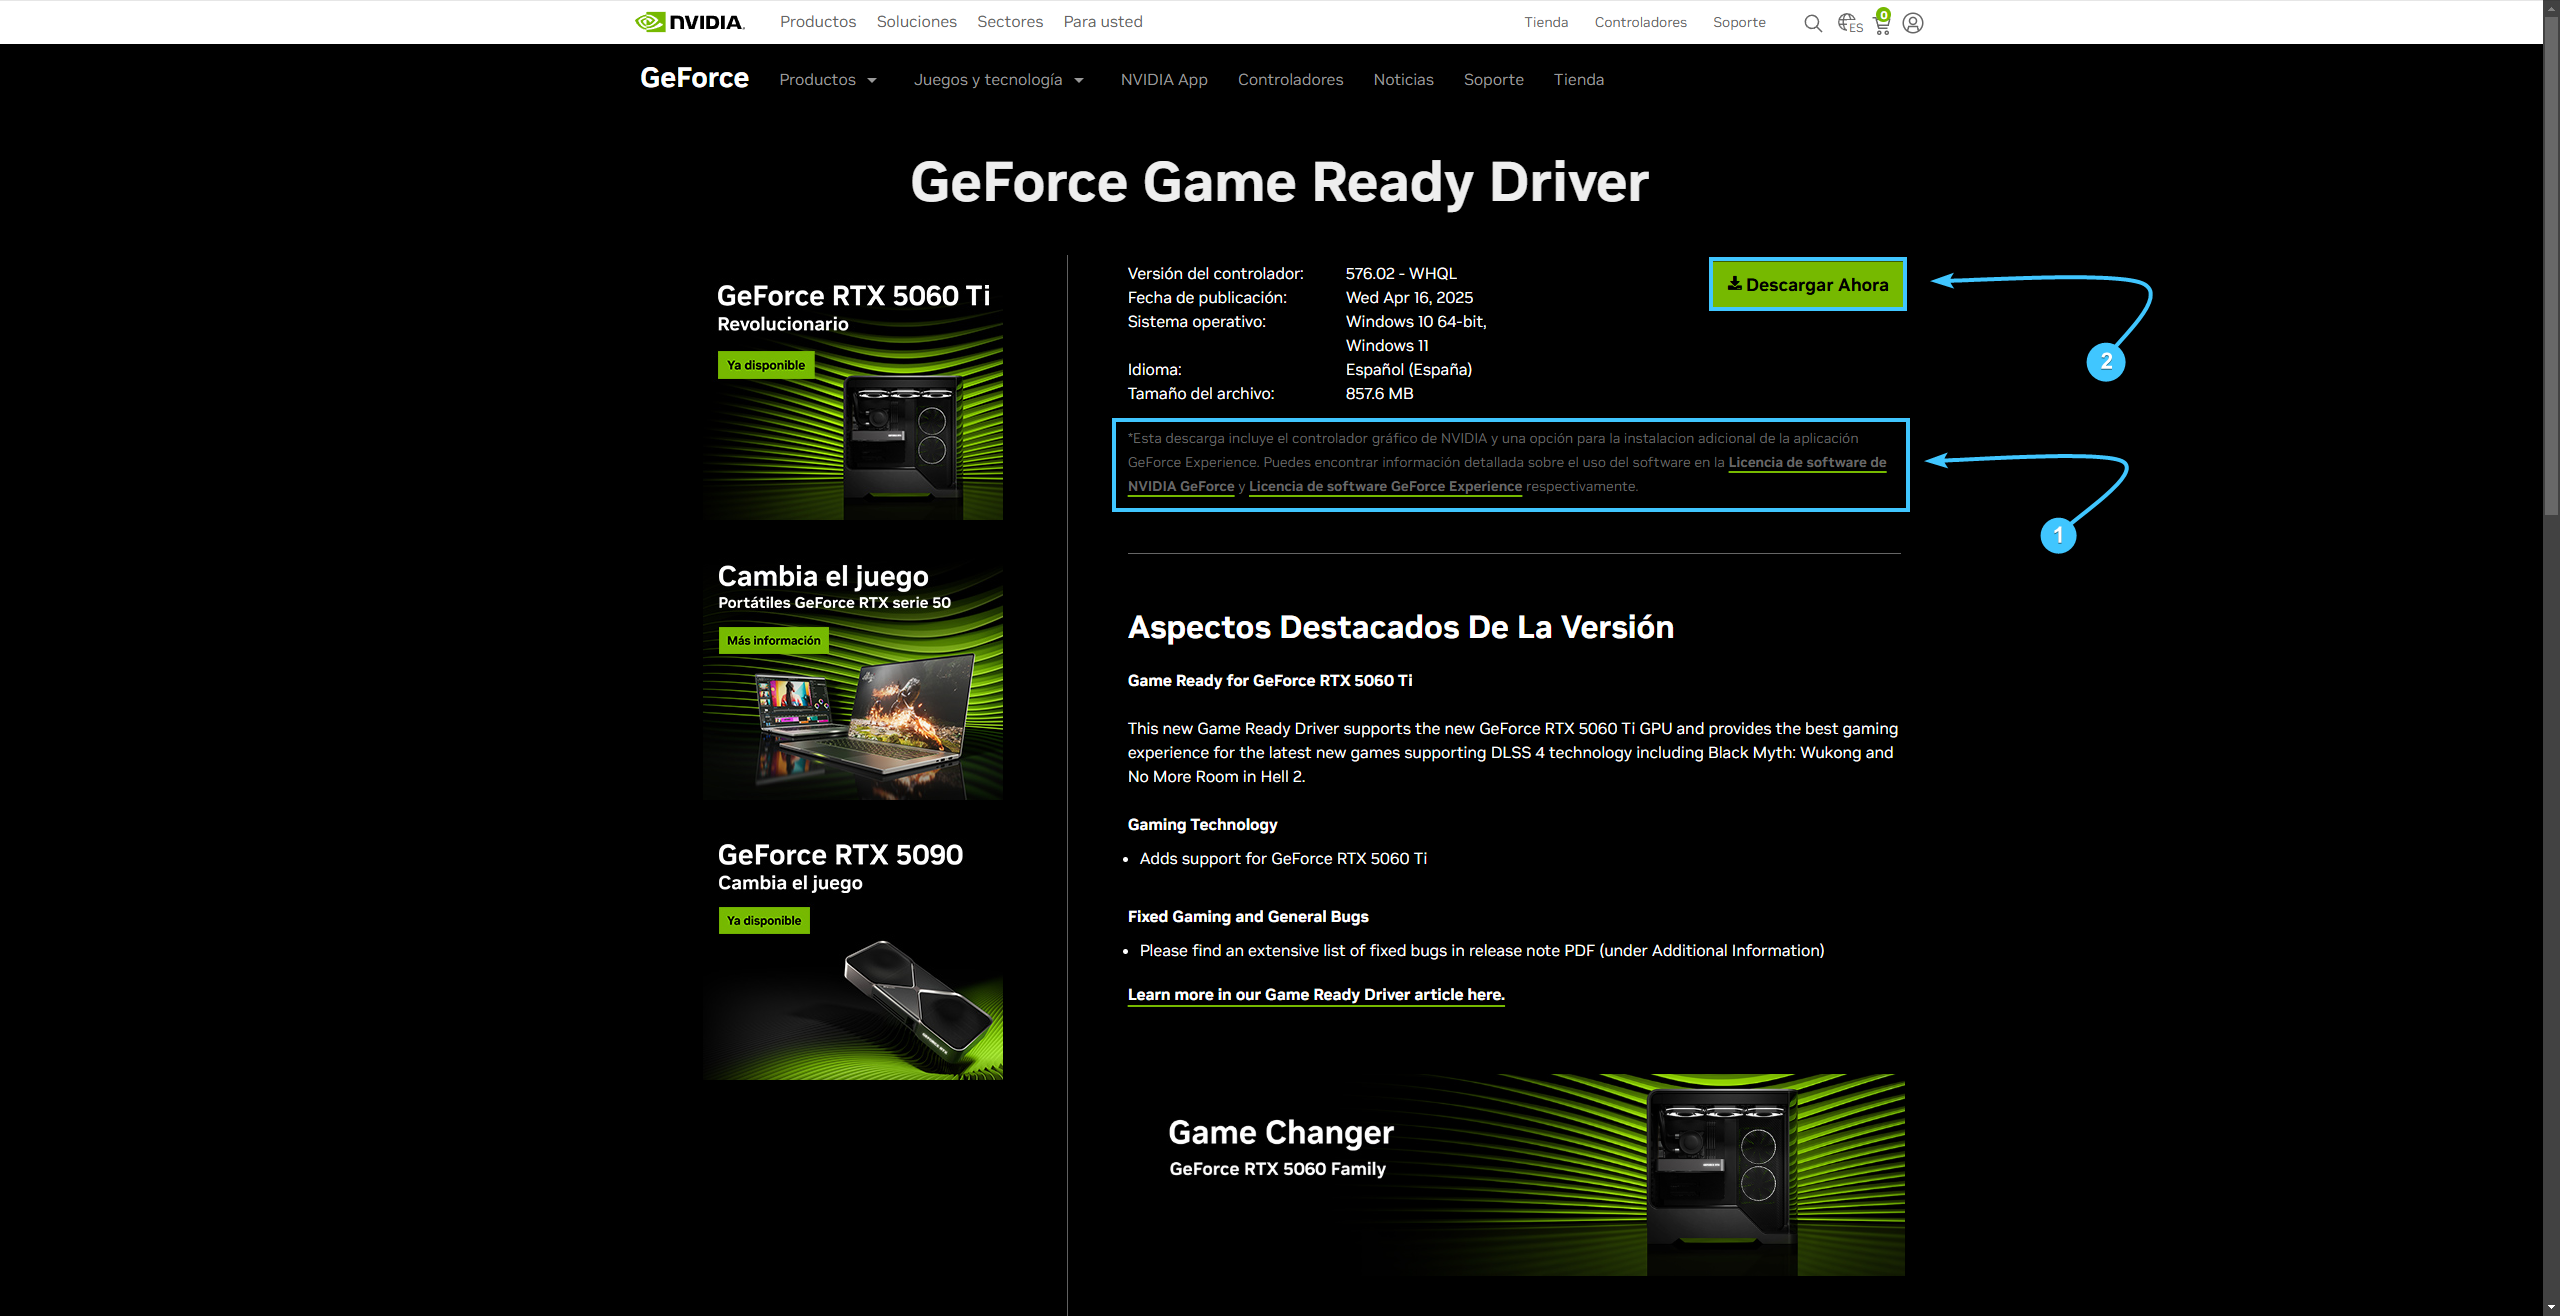Open Soporte in GeForce nav
2560x1316 pixels.
pos(1494,80)
